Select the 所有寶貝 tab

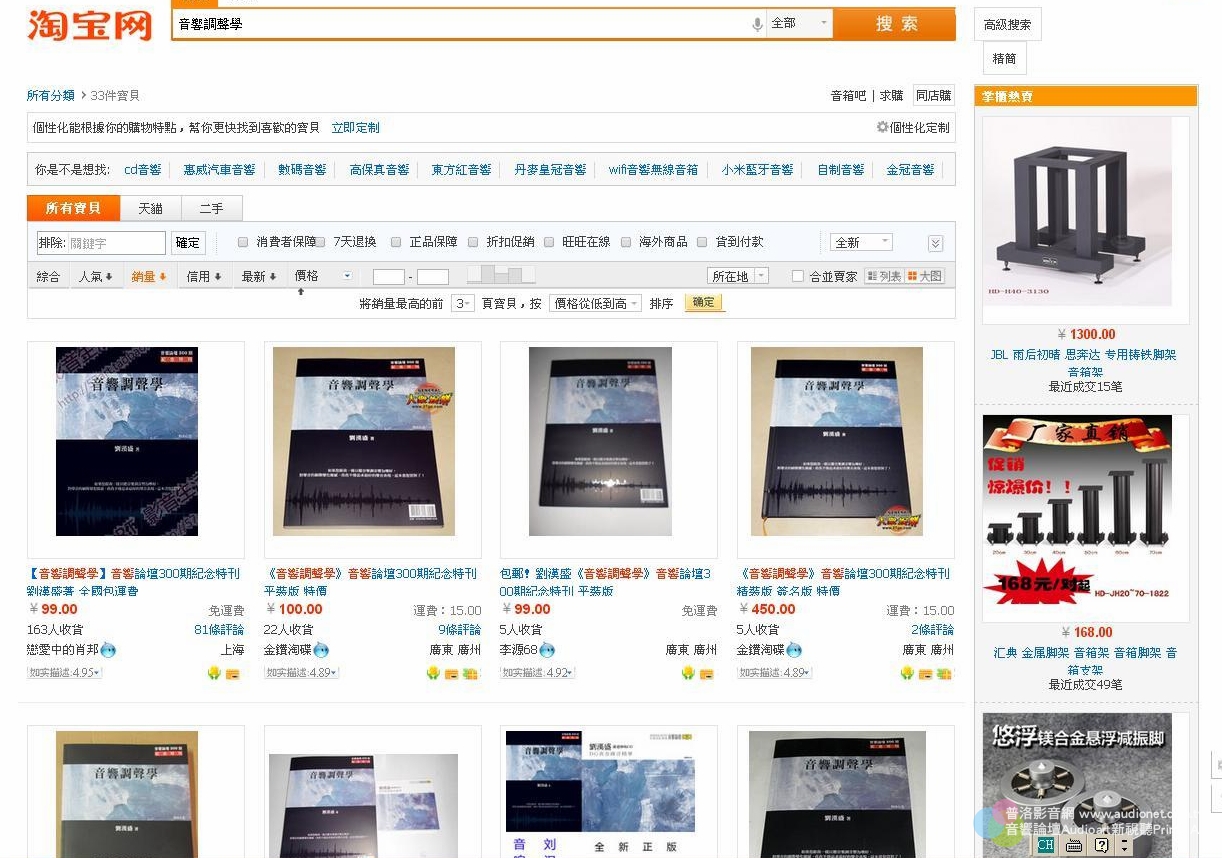click(73, 208)
